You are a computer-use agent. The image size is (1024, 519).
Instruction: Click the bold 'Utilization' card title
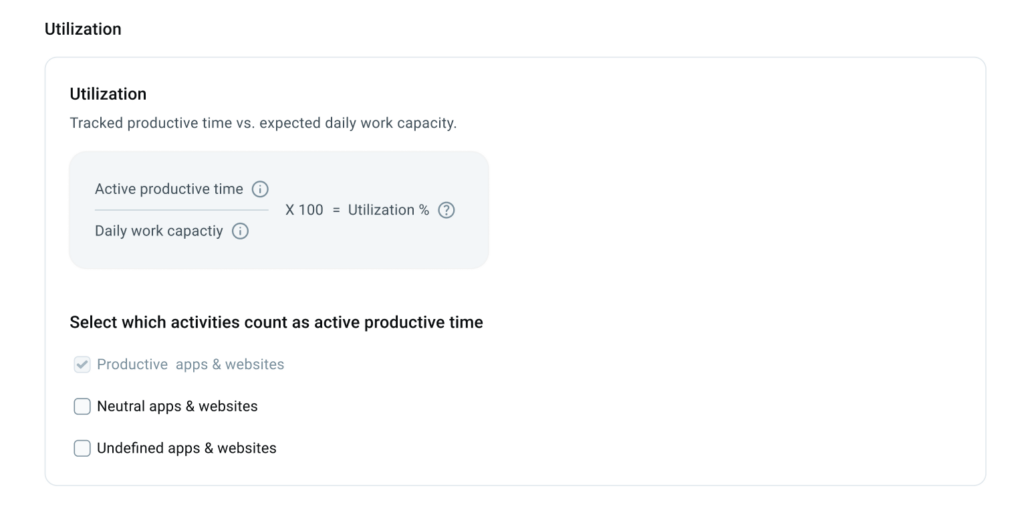[x=108, y=94]
